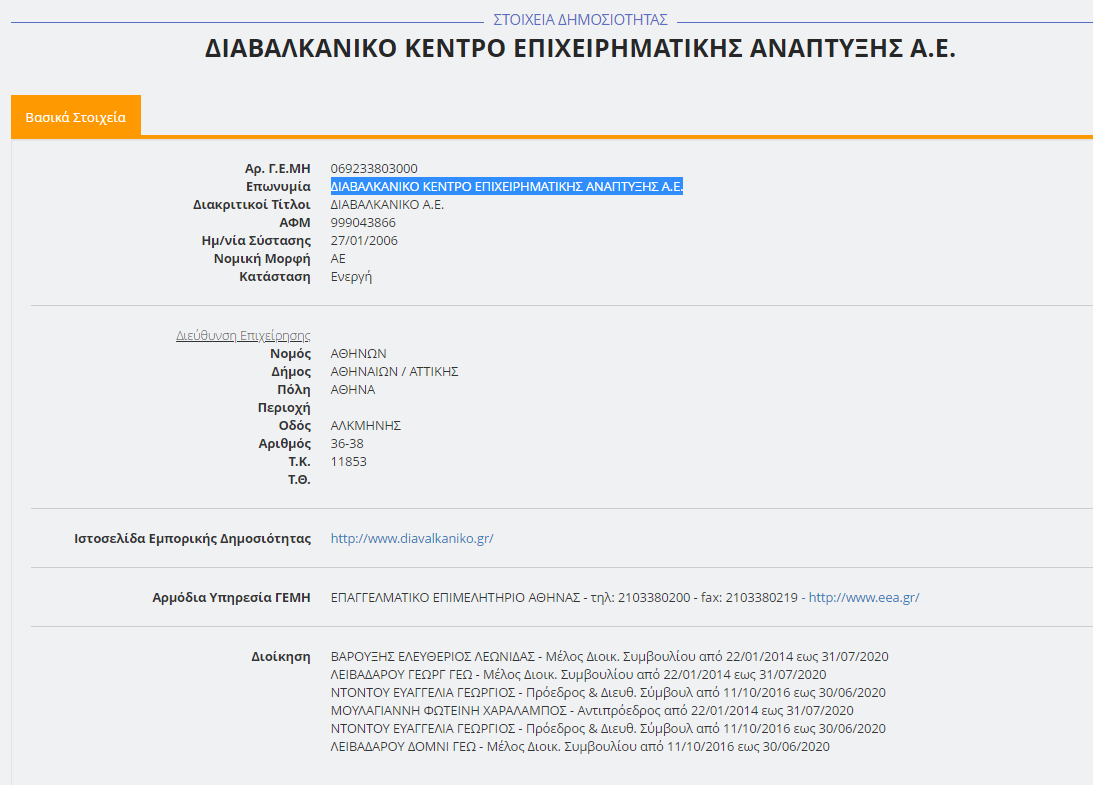Open the diavalkaniko.gr website link
Screen dimensions: 1093x785
coord(412,538)
